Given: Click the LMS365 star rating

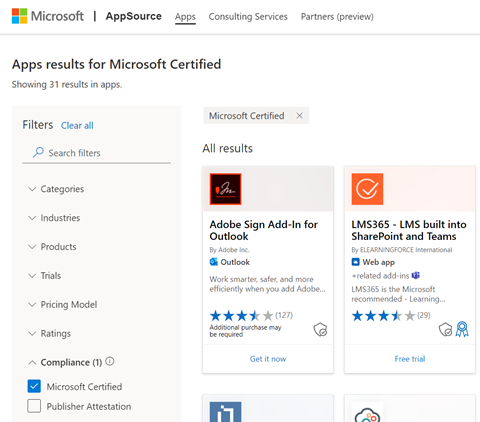Looking at the screenshot, I should (x=383, y=315).
